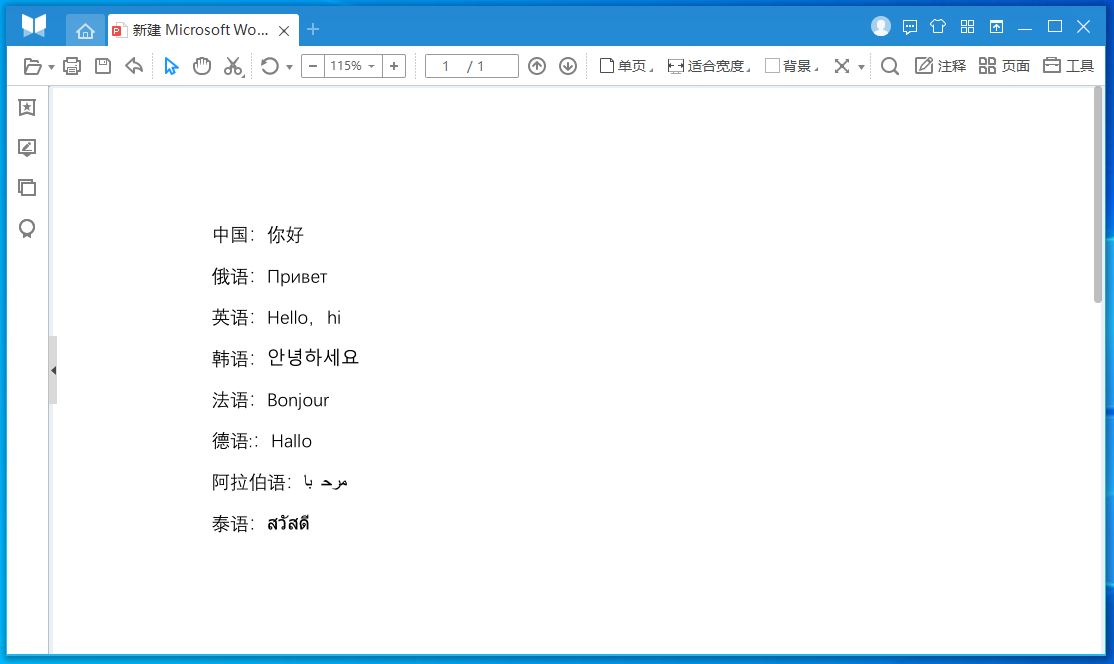Click the snapshot scissors tool
The image size is (1114, 664).
[x=232, y=65]
